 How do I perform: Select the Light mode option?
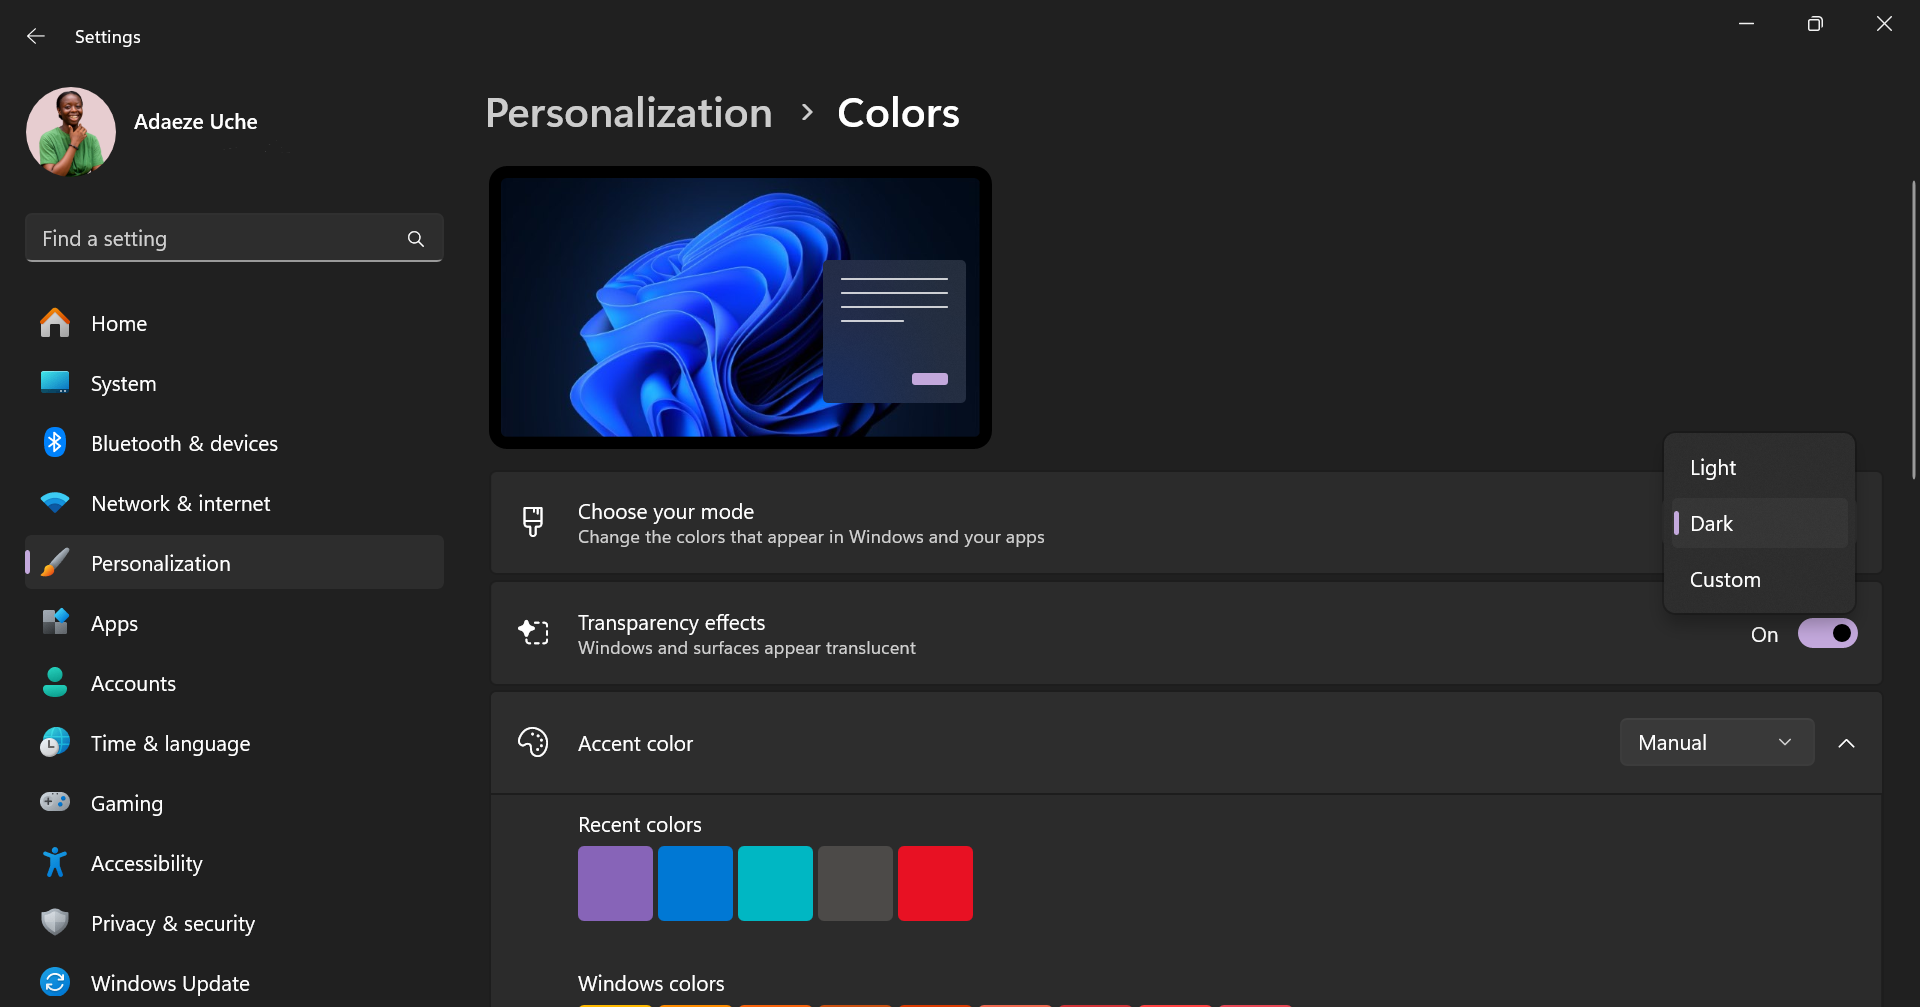tap(1713, 468)
